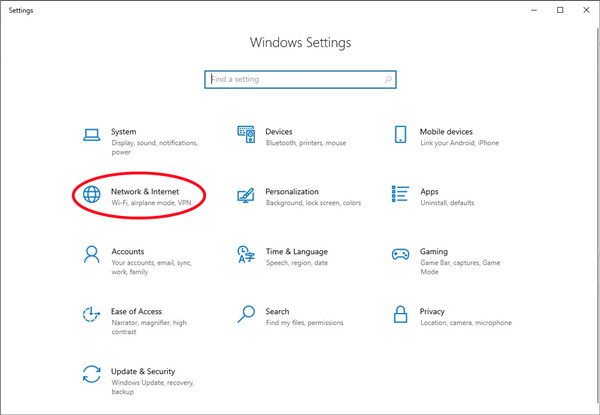Click 'Find my files, permissions' description
The image size is (600, 415).
305,323
